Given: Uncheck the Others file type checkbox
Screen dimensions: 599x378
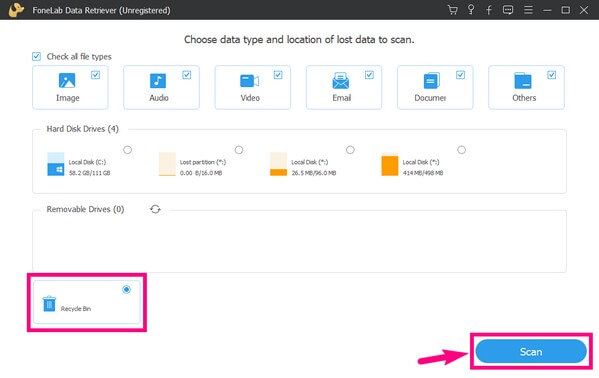Looking at the screenshot, I should coord(551,75).
